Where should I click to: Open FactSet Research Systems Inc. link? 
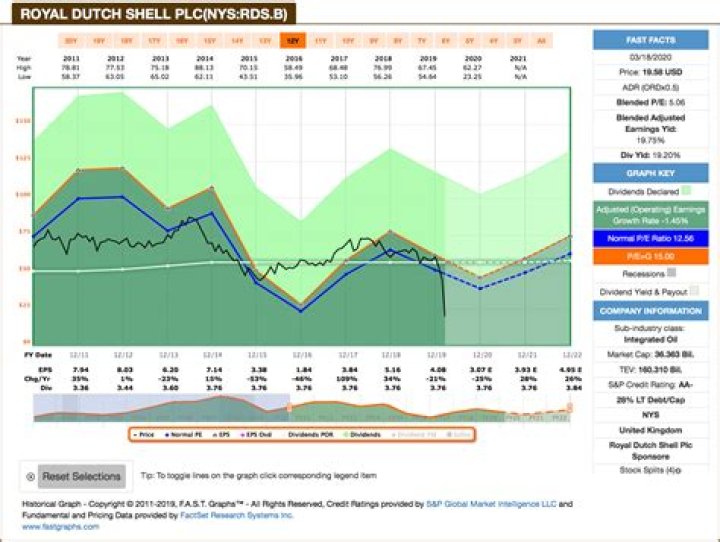point(236,515)
